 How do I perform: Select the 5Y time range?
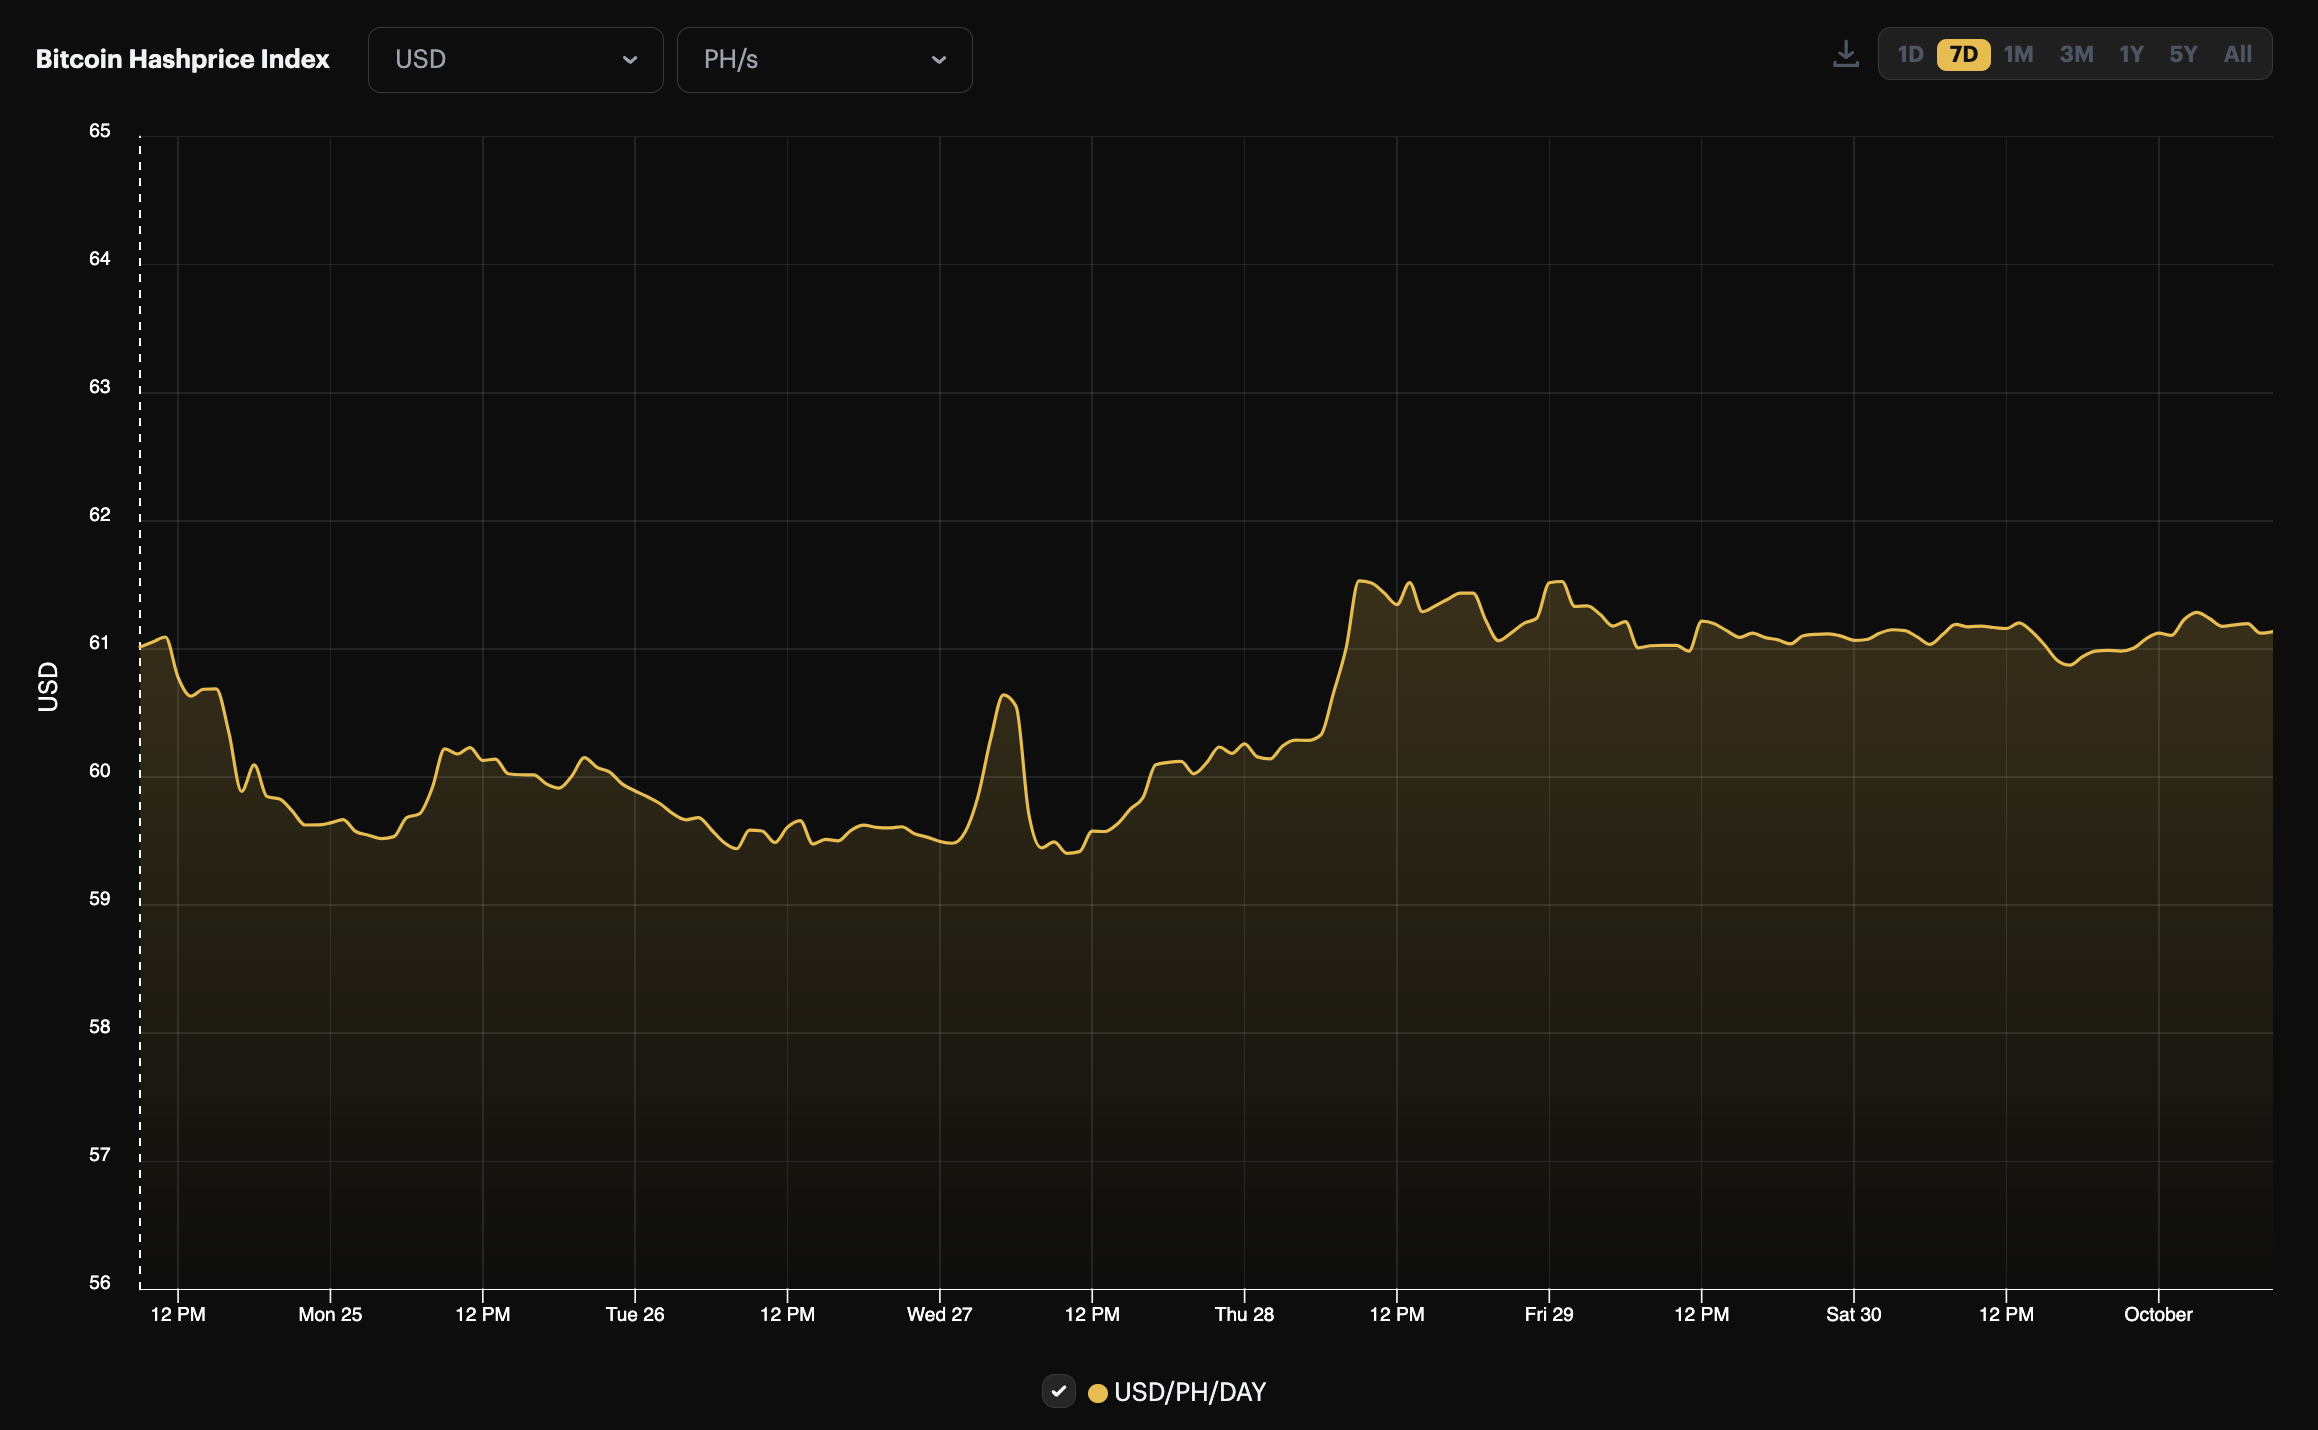tap(2183, 54)
